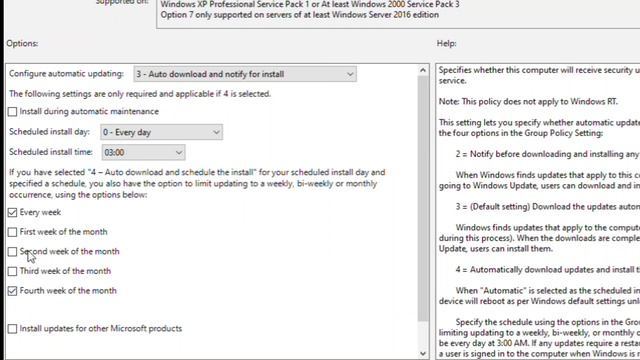Open the Scheduled install day dropdown
Screen dimensions: 640x360
tap(162, 132)
